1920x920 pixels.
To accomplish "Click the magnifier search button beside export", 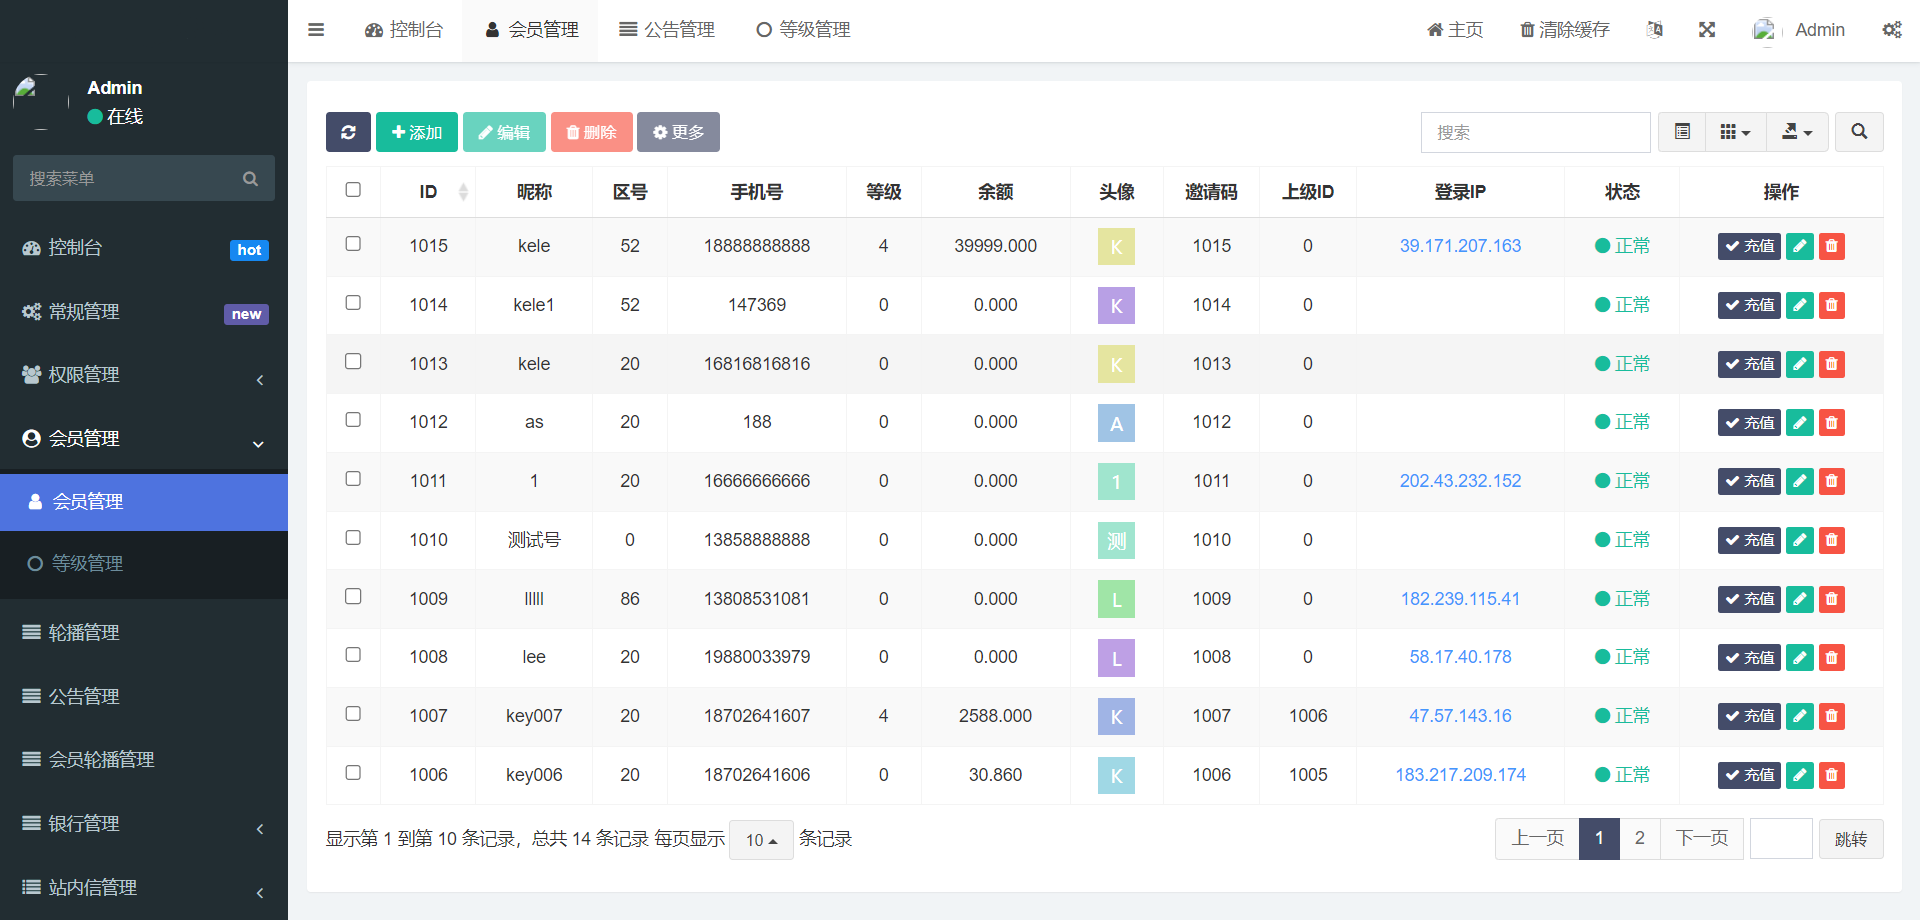I will pos(1859,132).
